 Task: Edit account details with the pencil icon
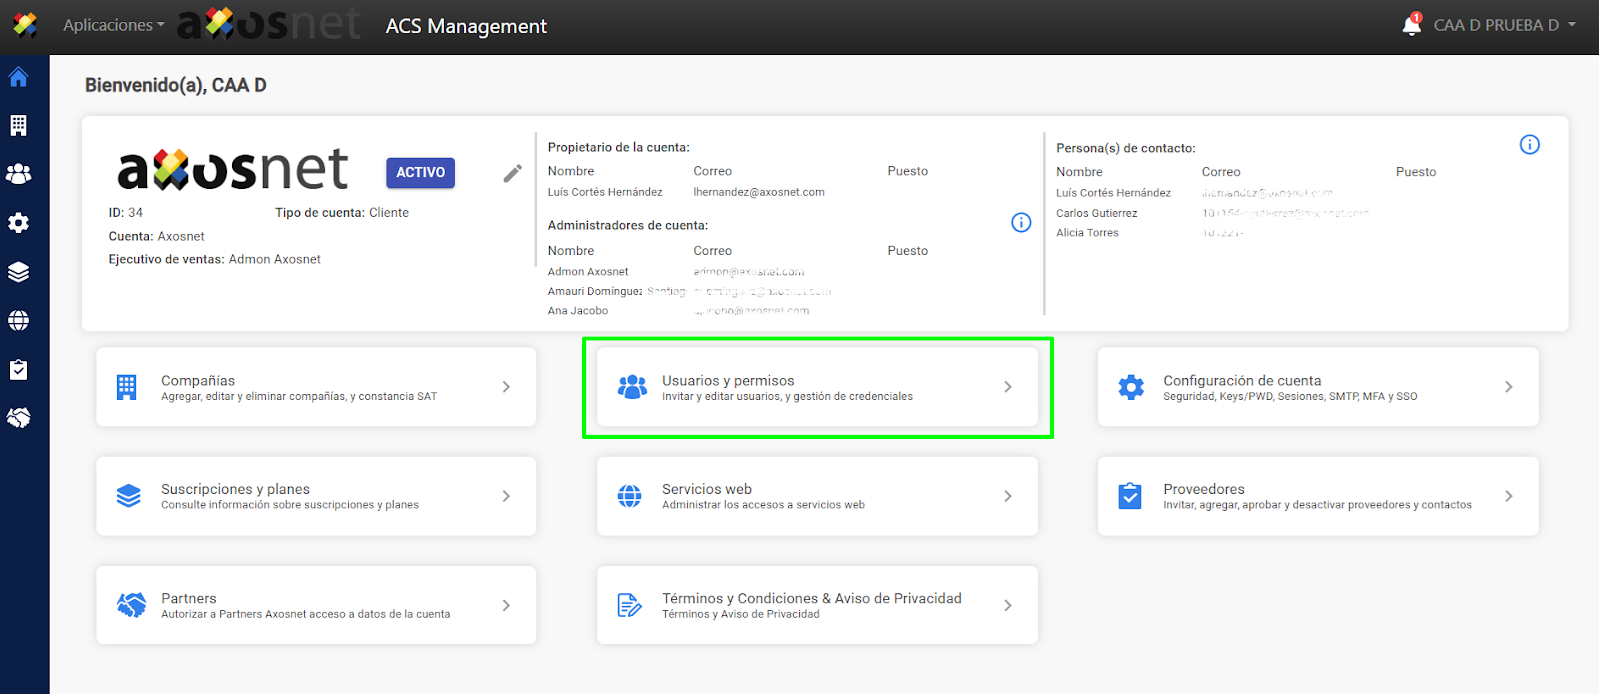(512, 173)
